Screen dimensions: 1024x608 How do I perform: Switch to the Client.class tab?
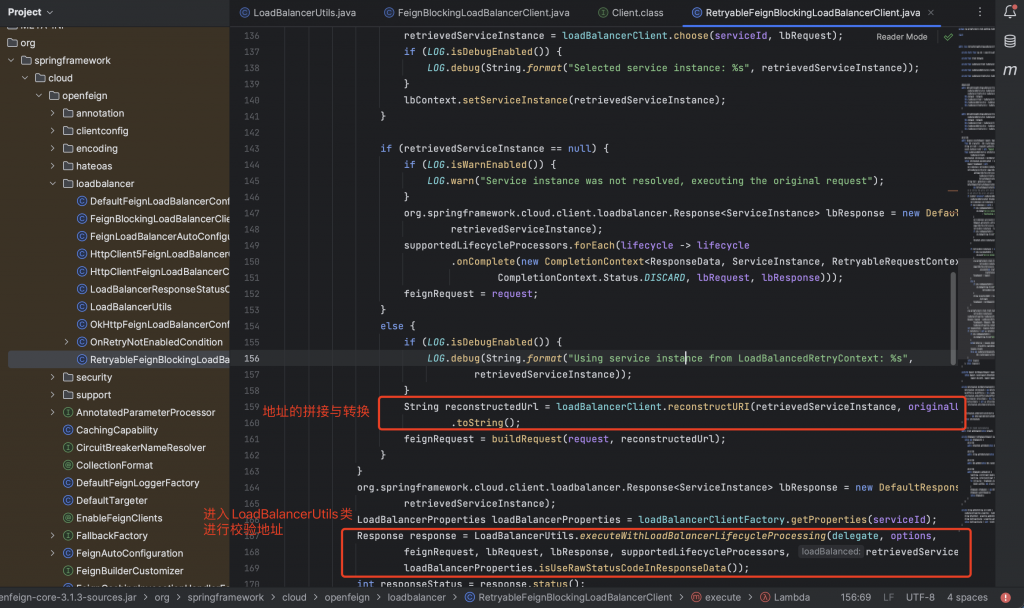tap(631, 12)
